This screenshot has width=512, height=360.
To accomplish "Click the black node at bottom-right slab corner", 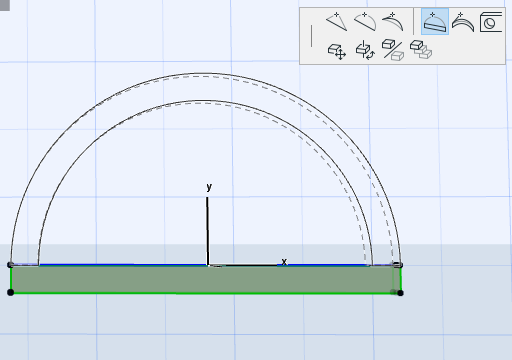I will [x=400, y=293].
